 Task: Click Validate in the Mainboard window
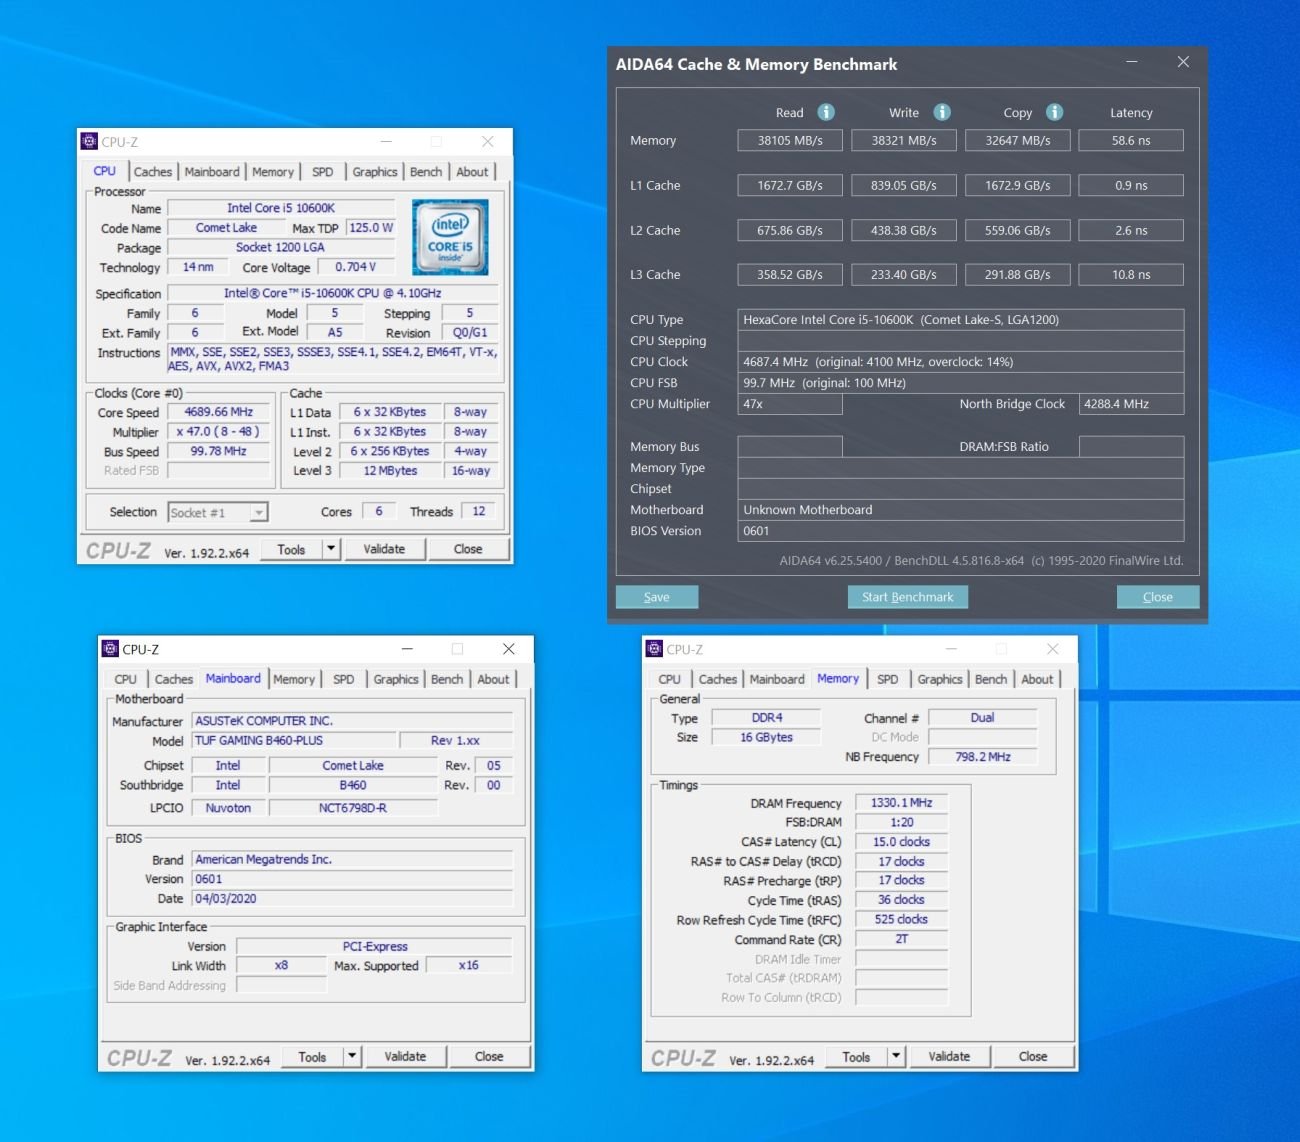pyautogui.click(x=406, y=1056)
